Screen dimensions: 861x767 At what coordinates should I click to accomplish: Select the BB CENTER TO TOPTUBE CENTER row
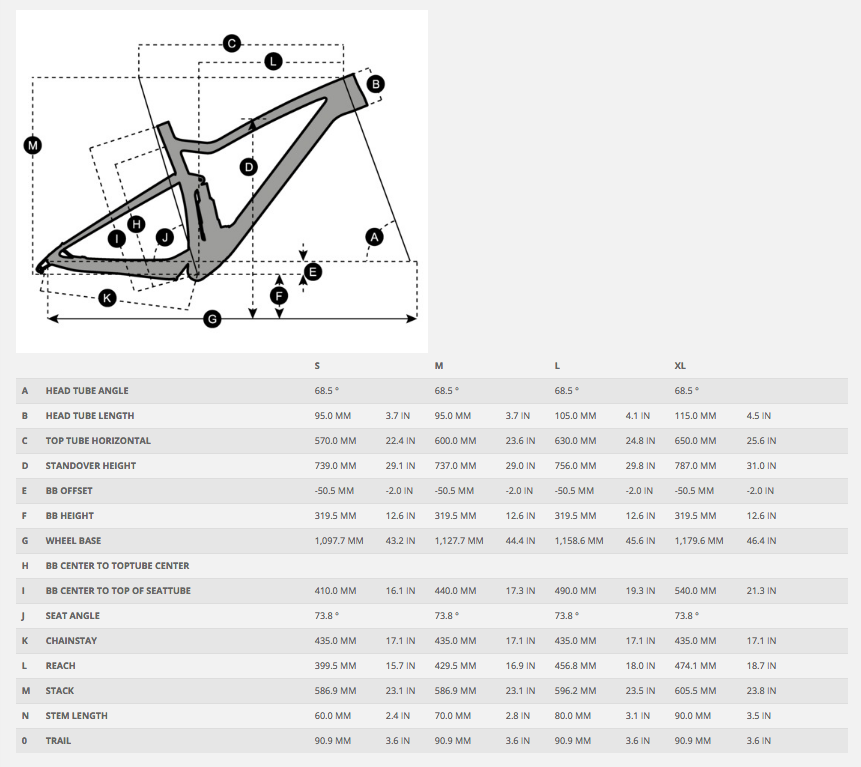pos(117,566)
